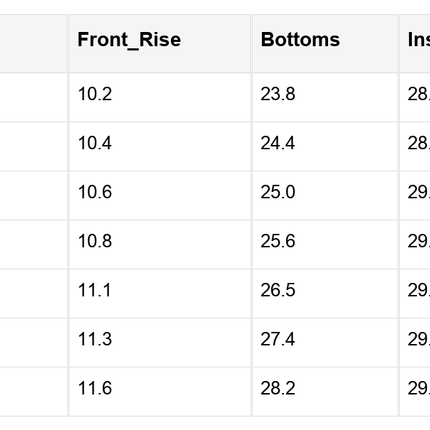Screen dimensions: 430x430
Task: Click the empty cell left of 10.2
Action: click(x=33, y=97)
